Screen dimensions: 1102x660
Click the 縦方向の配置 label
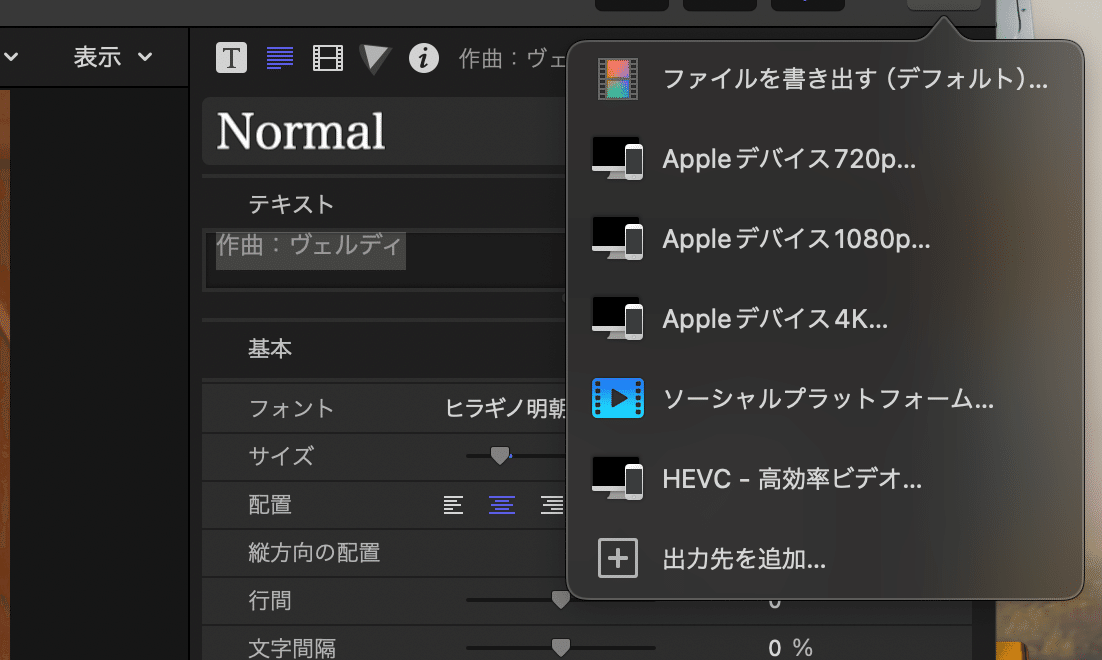[314, 552]
